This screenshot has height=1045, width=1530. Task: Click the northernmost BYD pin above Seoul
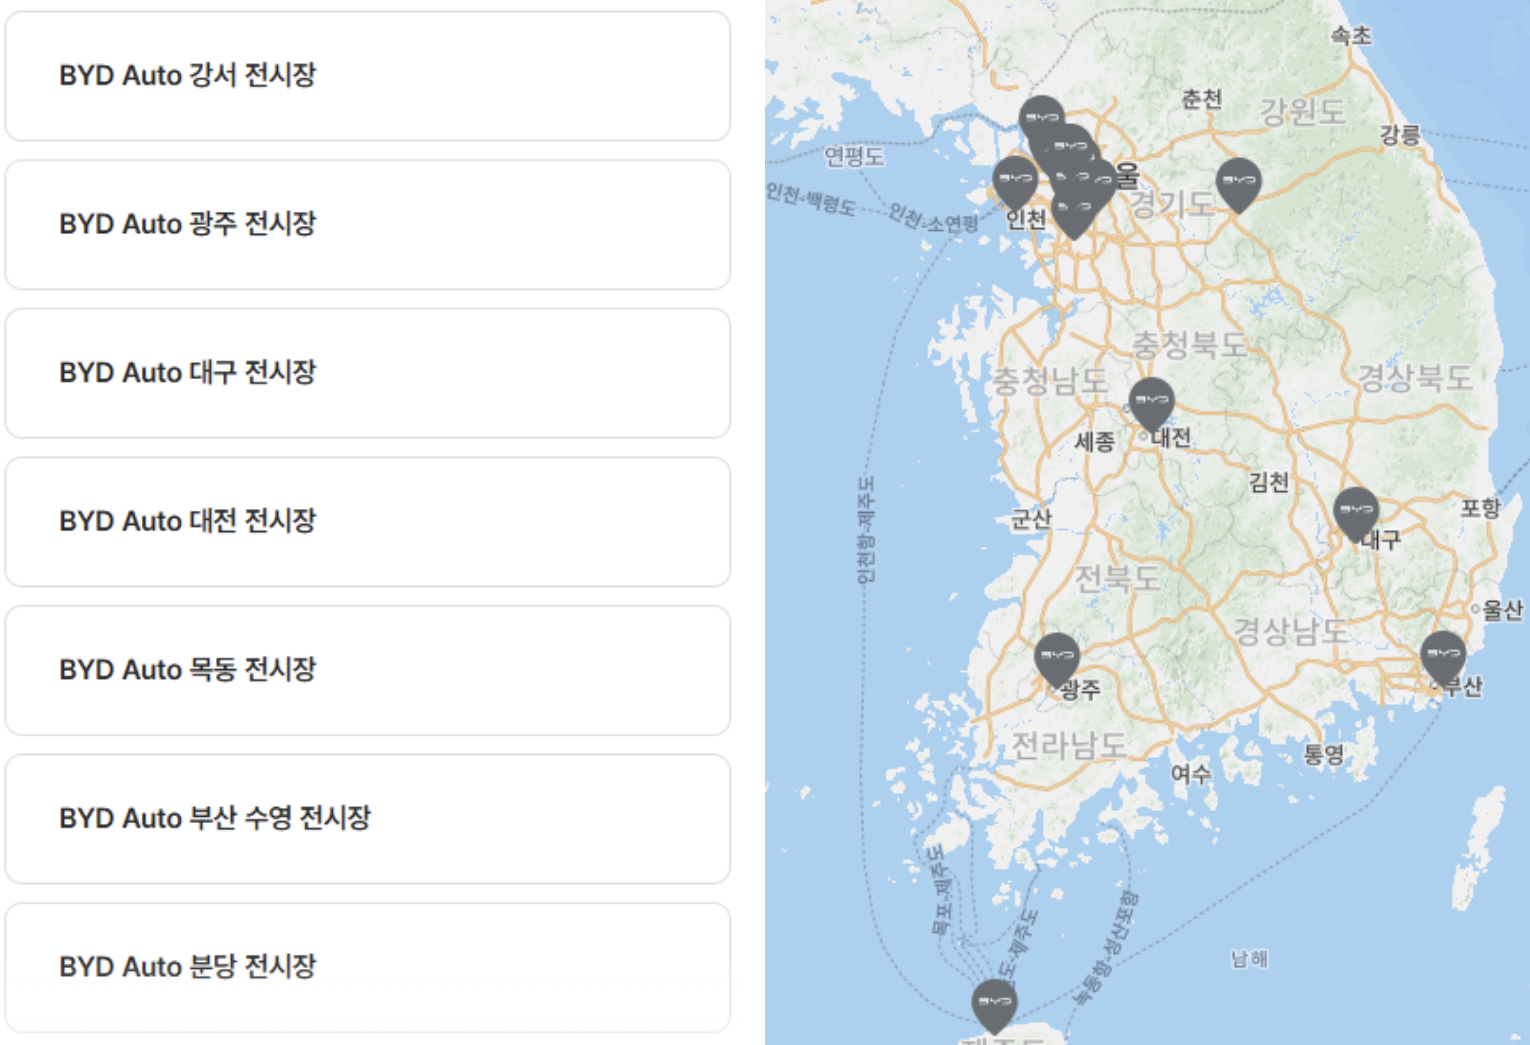pyautogui.click(x=1041, y=117)
